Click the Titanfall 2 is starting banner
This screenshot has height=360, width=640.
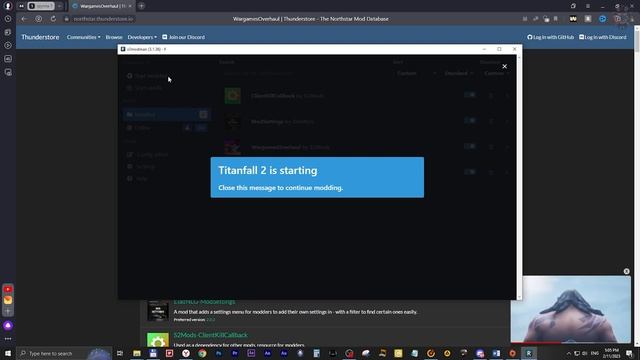[317, 177]
